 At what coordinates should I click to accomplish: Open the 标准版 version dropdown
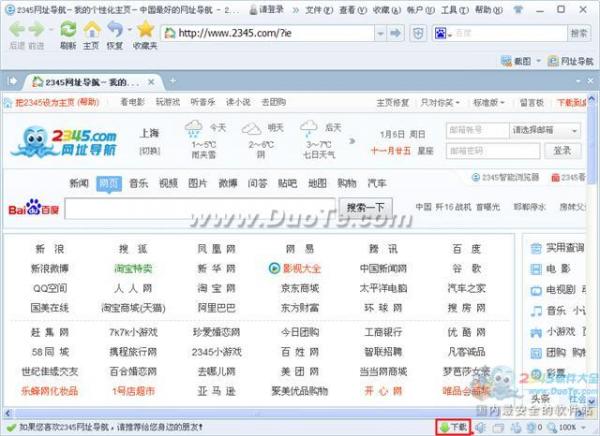[489, 103]
